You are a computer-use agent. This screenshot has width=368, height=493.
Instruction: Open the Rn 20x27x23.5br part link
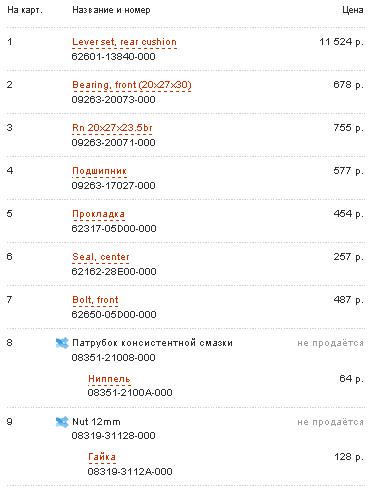pos(112,128)
